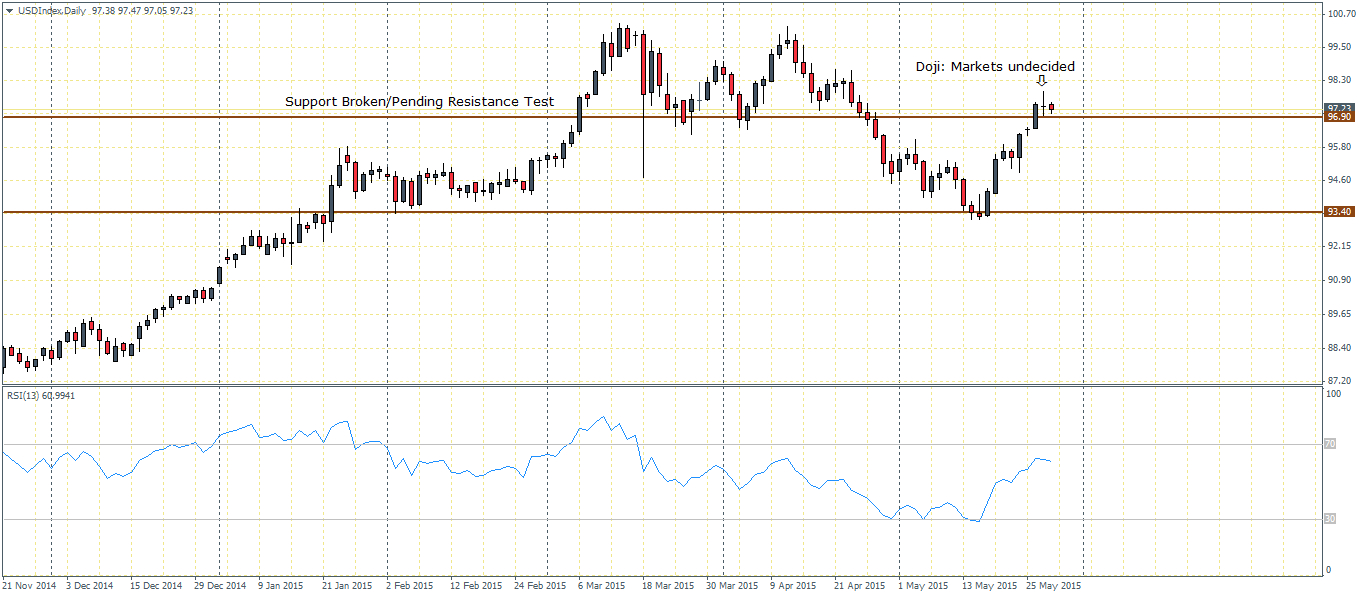Click the 24 Feb 2015 date label

541,585
